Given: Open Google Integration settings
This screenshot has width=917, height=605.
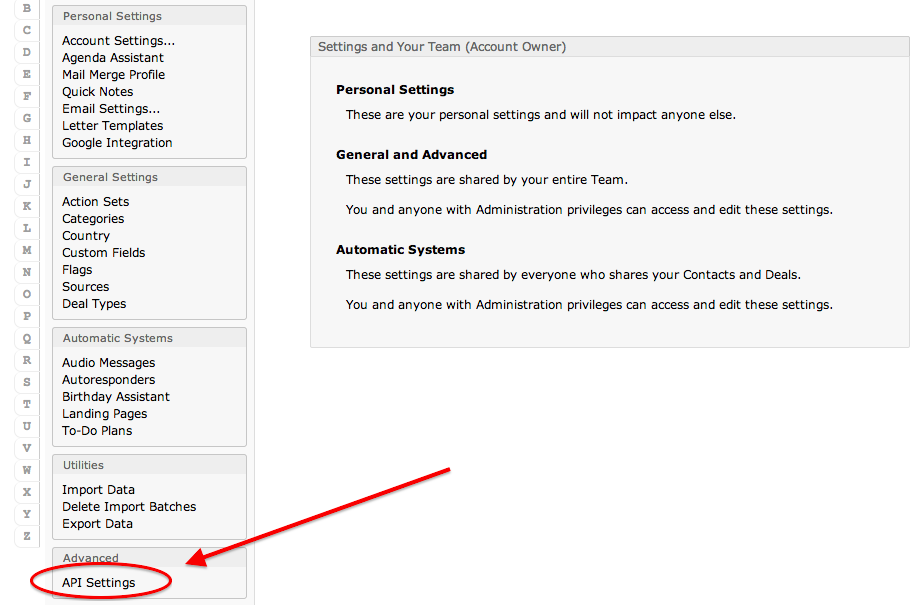Looking at the screenshot, I should (117, 143).
